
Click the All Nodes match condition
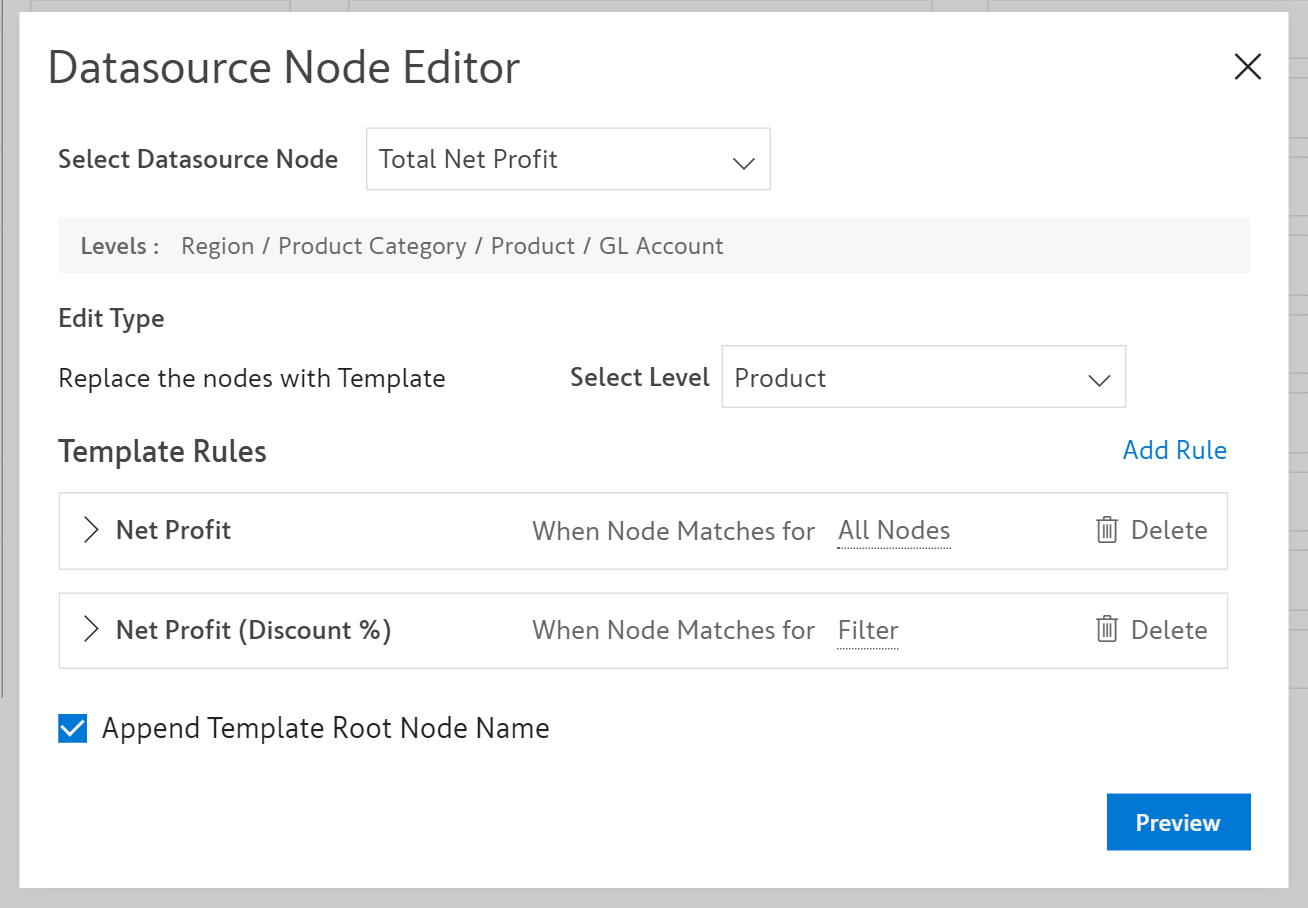coord(893,530)
